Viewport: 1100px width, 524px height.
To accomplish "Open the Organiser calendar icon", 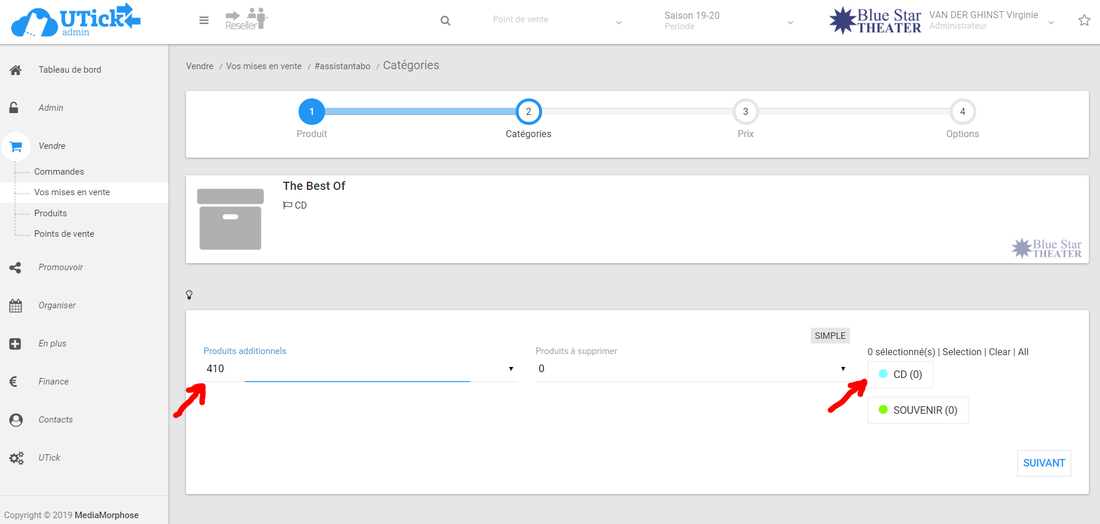I will [x=15, y=306].
